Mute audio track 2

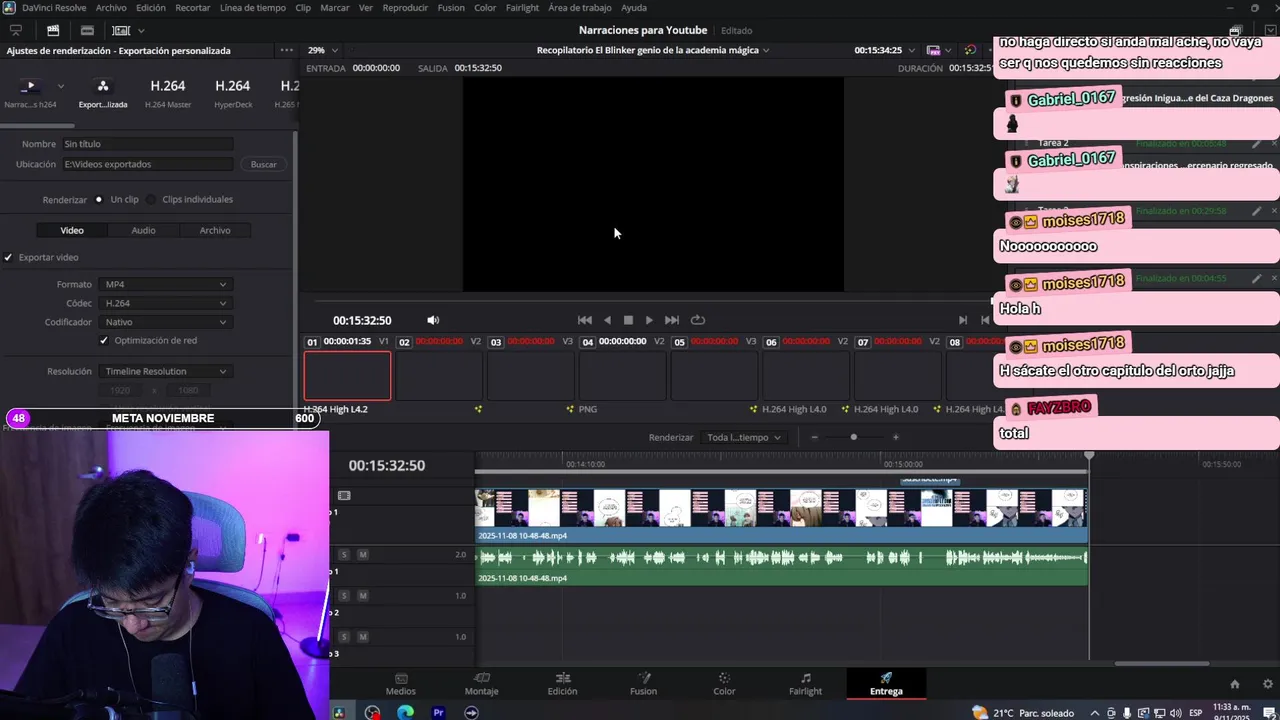(363, 595)
